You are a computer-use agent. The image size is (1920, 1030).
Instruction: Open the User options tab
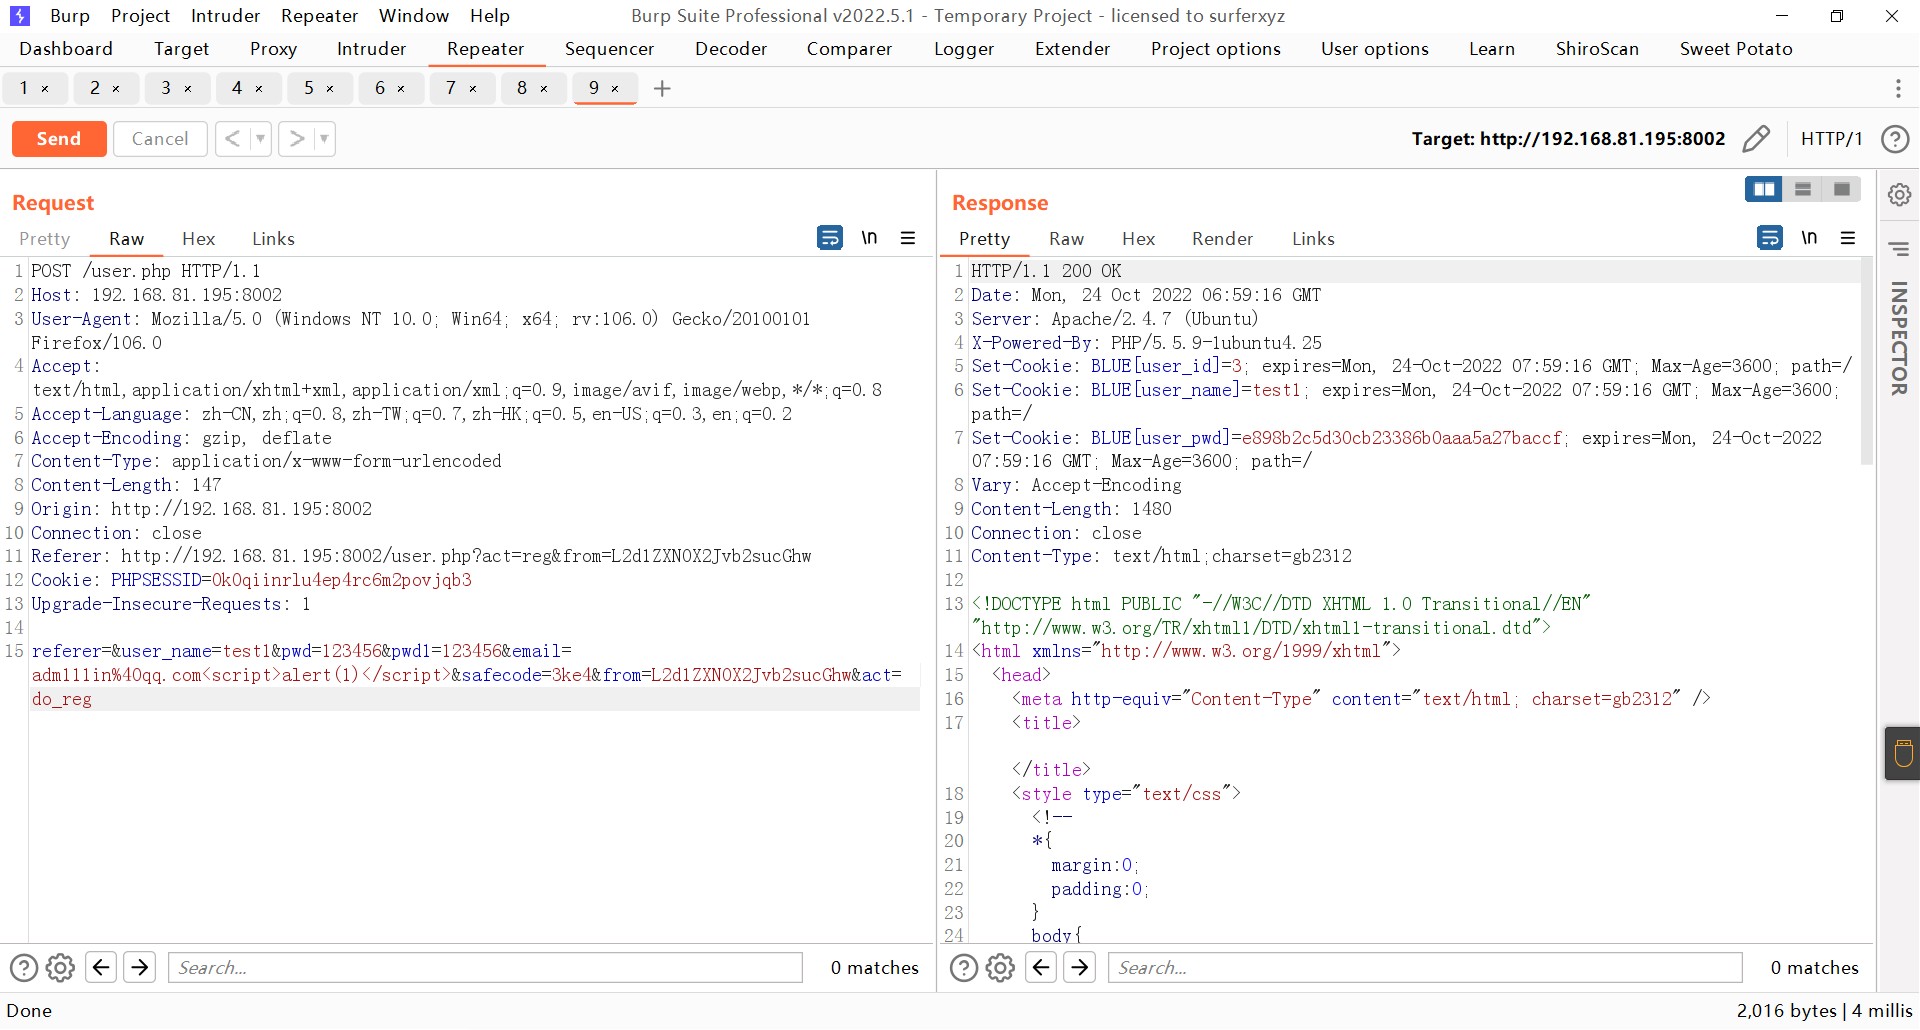[x=1374, y=49]
